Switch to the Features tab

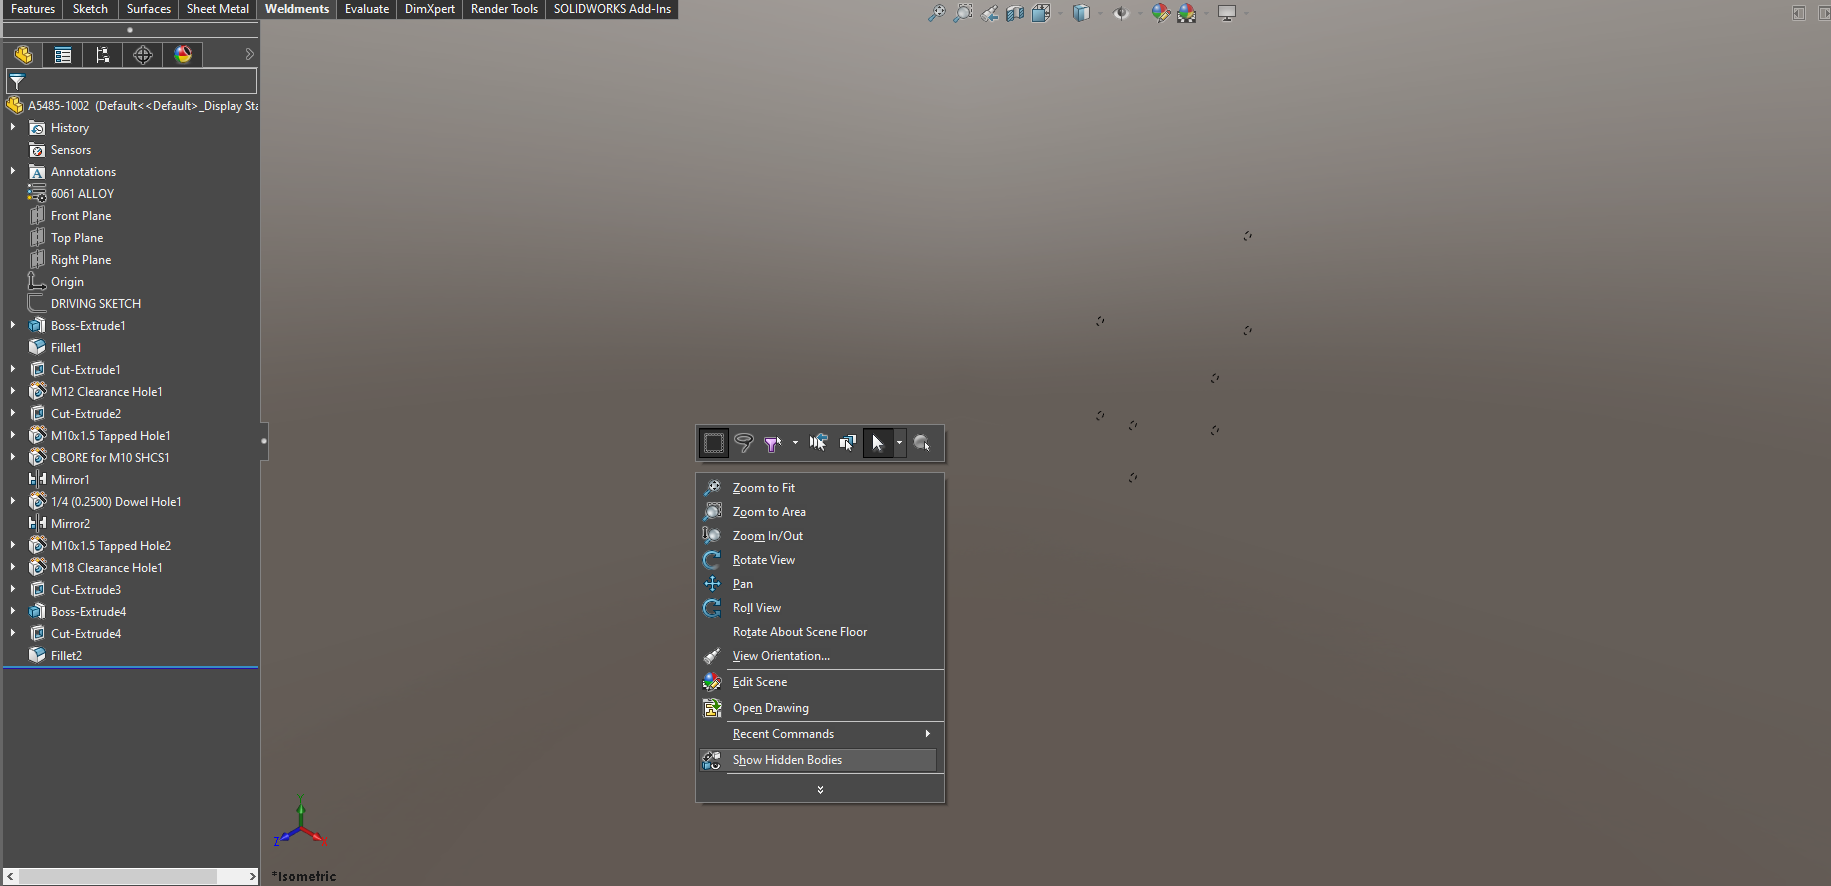pyautogui.click(x=33, y=9)
